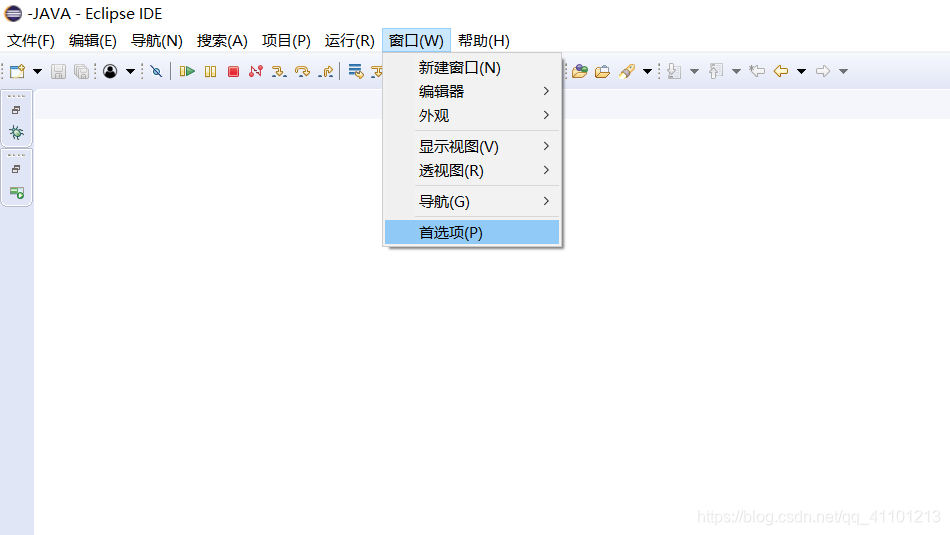950x535 pixels.
Task: Click the Step Over icon
Action: tap(302, 71)
